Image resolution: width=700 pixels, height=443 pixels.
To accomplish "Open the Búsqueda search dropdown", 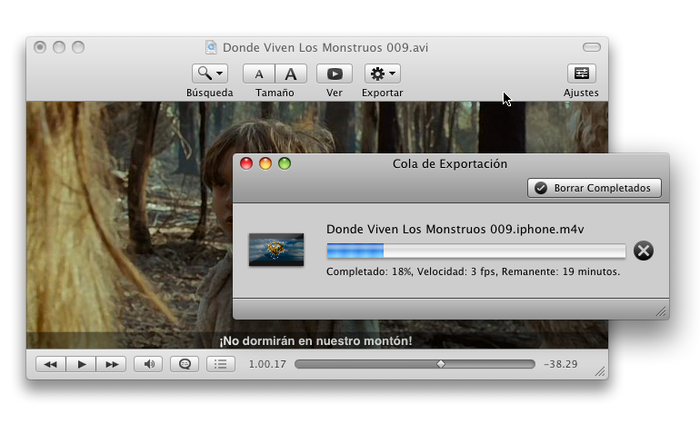I will coord(210,73).
